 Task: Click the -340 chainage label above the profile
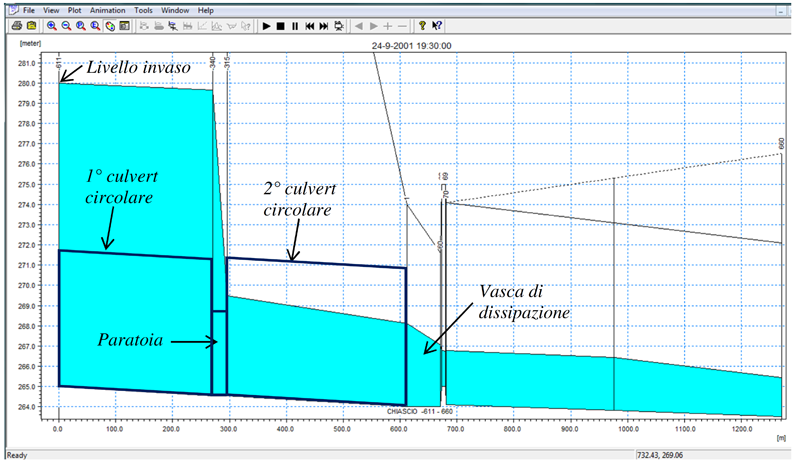click(213, 63)
